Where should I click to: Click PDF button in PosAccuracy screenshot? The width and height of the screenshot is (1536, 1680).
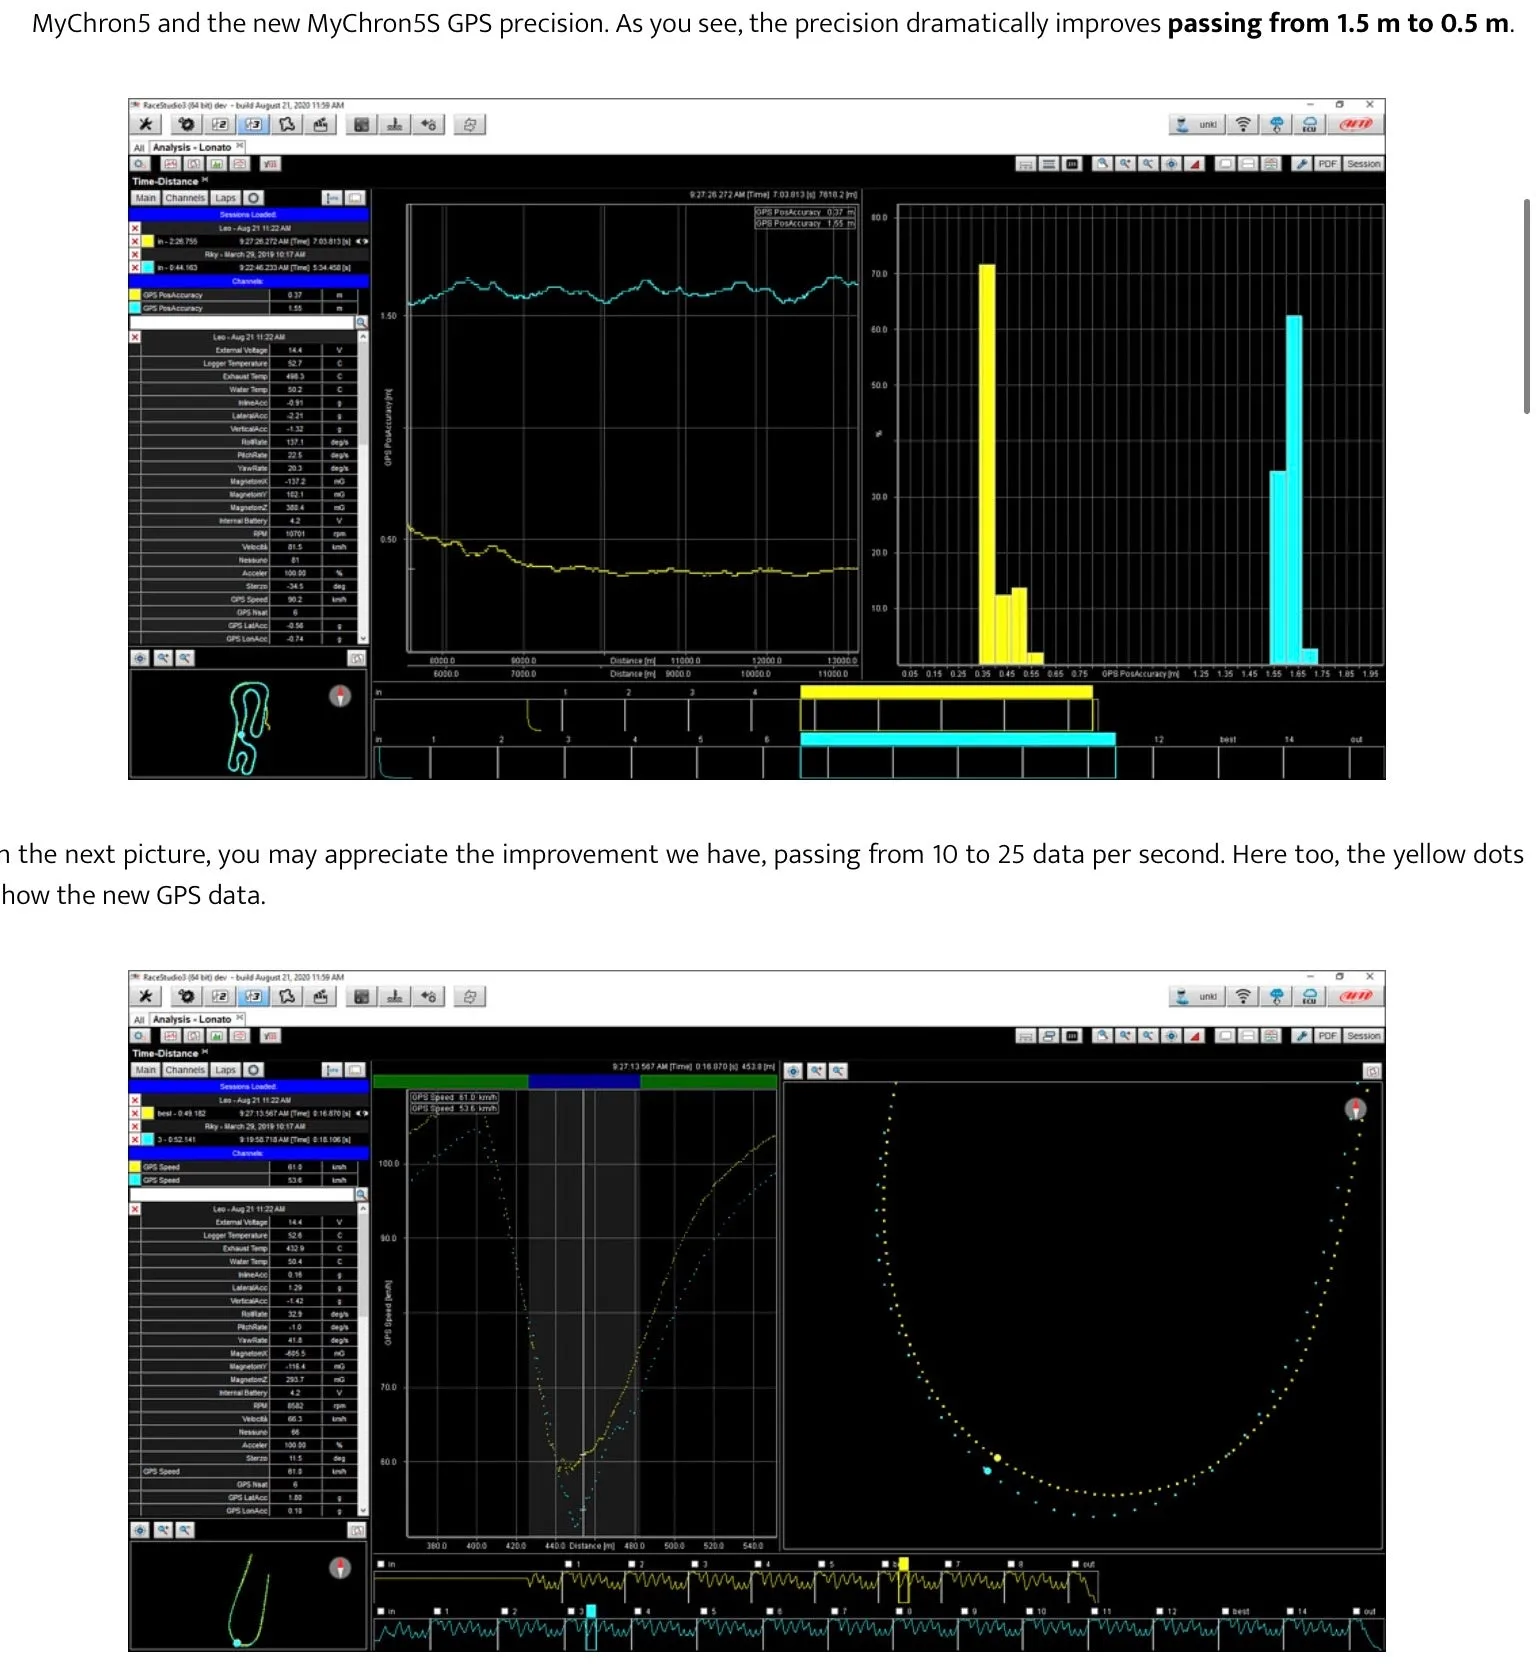pyautogui.click(x=1327, y=164)
